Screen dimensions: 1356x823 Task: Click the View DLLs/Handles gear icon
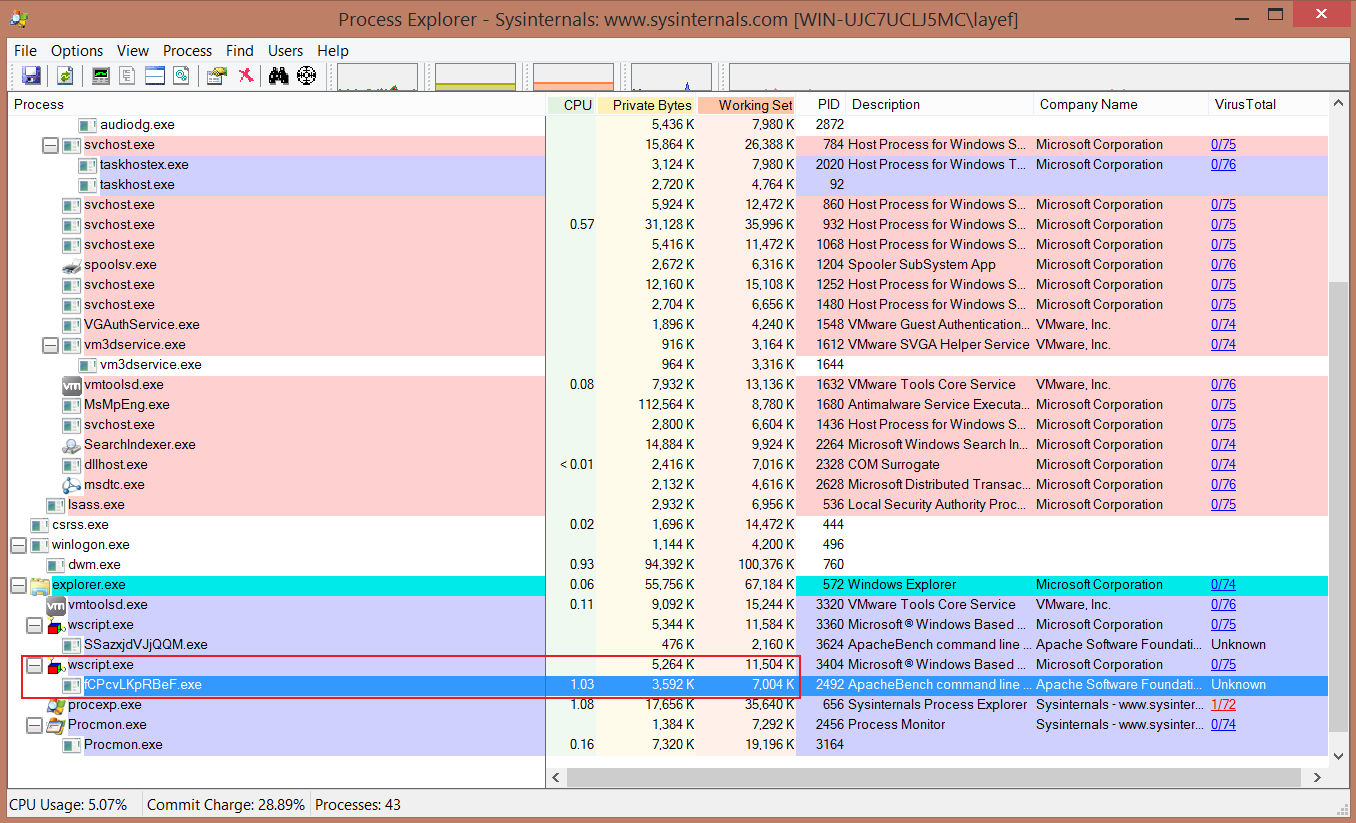[181, 75]
